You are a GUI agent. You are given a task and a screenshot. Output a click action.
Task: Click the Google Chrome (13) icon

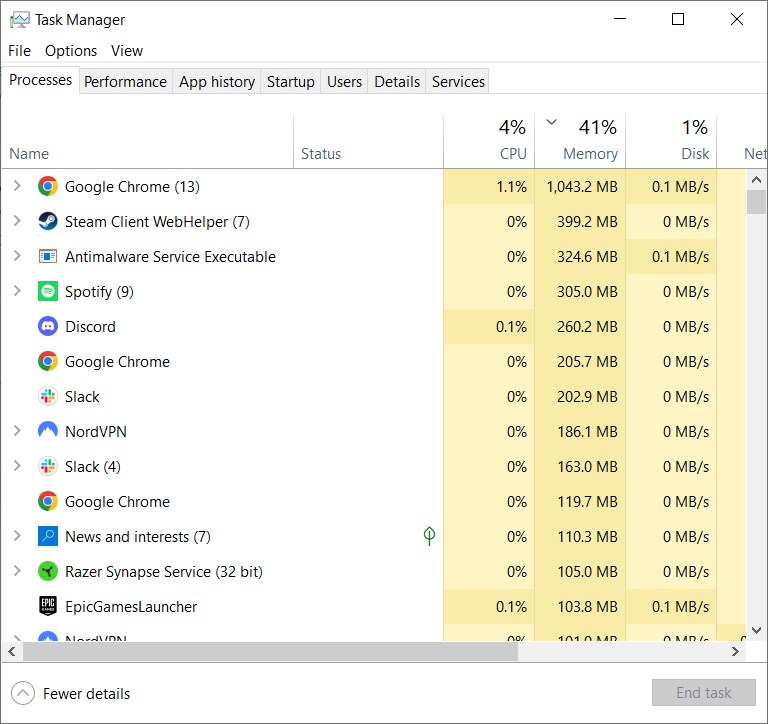[x=48, y=187]
